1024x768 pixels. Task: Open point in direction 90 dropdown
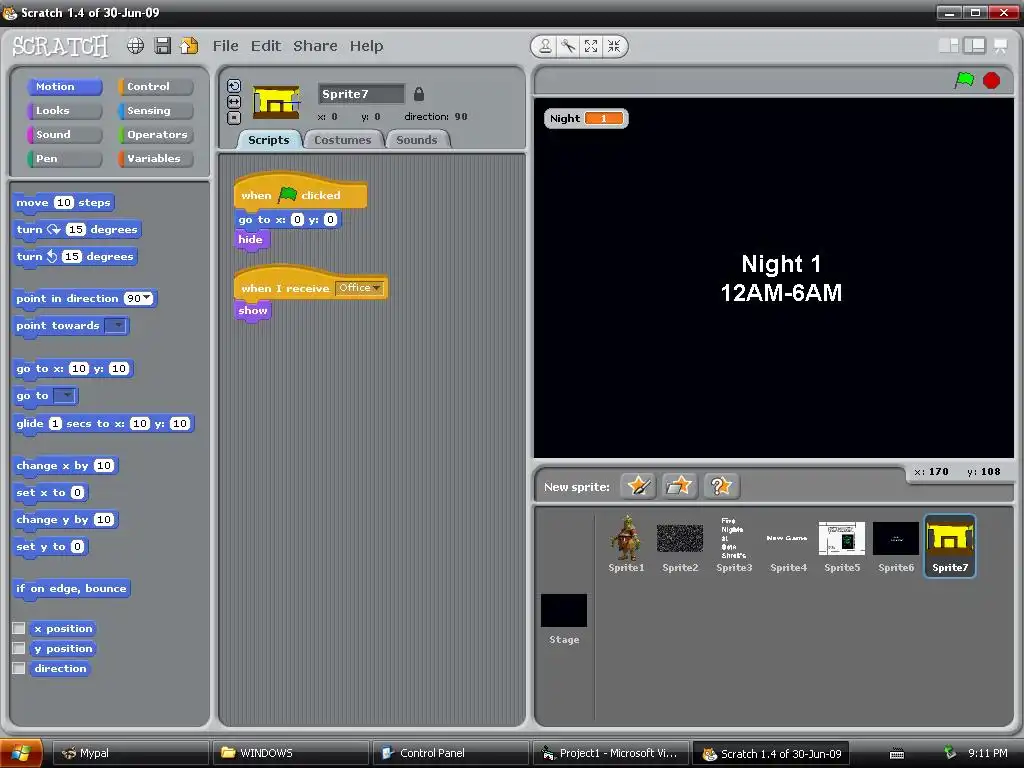(x=147, y=298)
